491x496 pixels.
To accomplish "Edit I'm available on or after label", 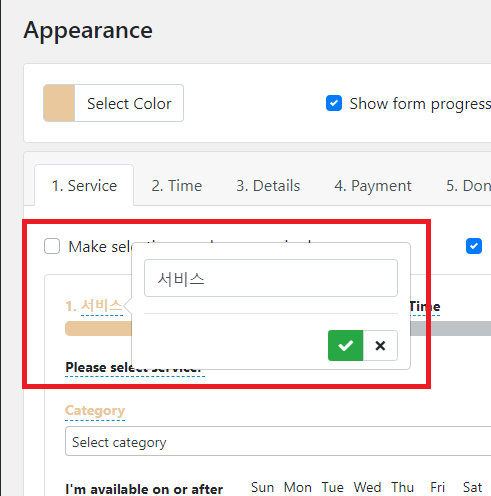I will (144, 489).
